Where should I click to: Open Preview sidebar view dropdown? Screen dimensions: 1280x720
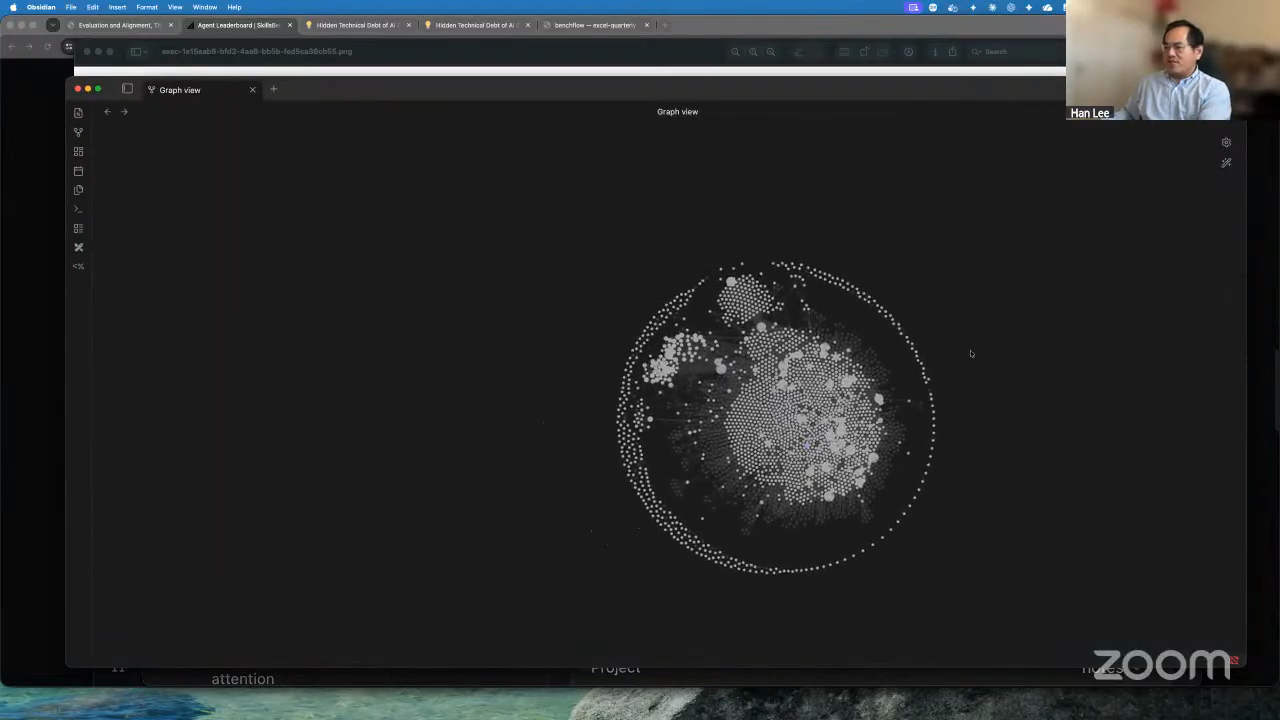coord(139,51)
